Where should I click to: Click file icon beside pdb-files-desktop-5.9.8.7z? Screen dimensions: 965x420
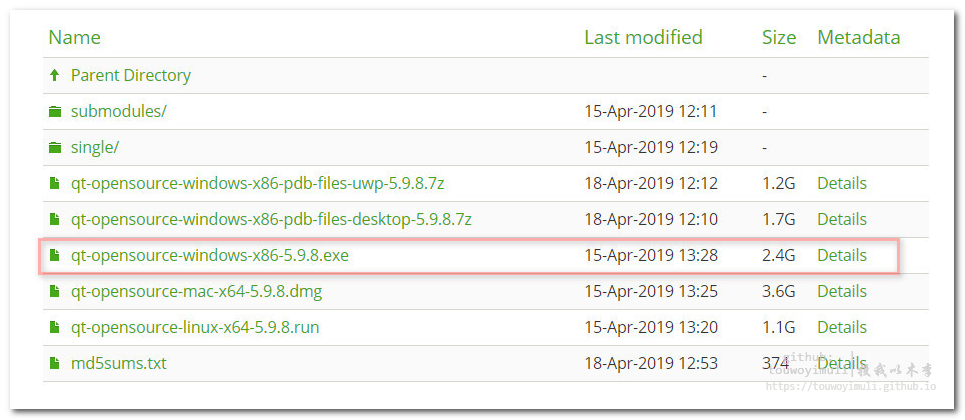click(55, 219)
